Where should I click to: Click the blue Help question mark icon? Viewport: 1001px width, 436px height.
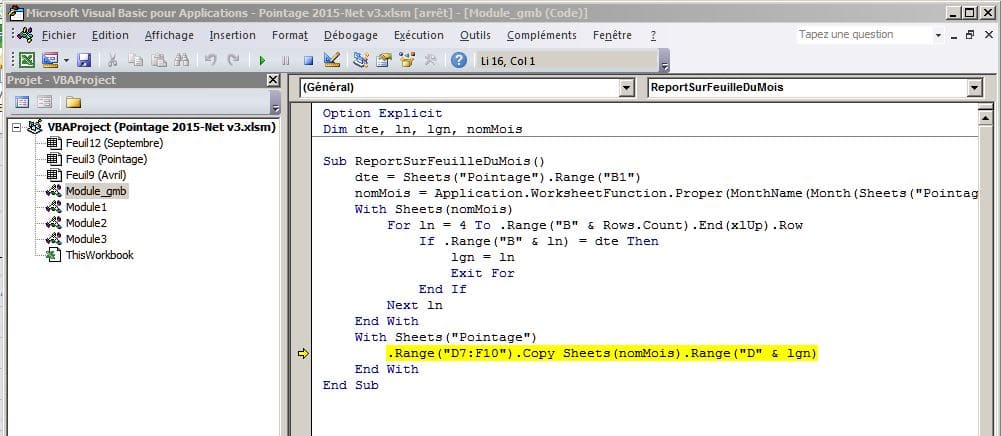pyautogui.click(x=458, y=60)
